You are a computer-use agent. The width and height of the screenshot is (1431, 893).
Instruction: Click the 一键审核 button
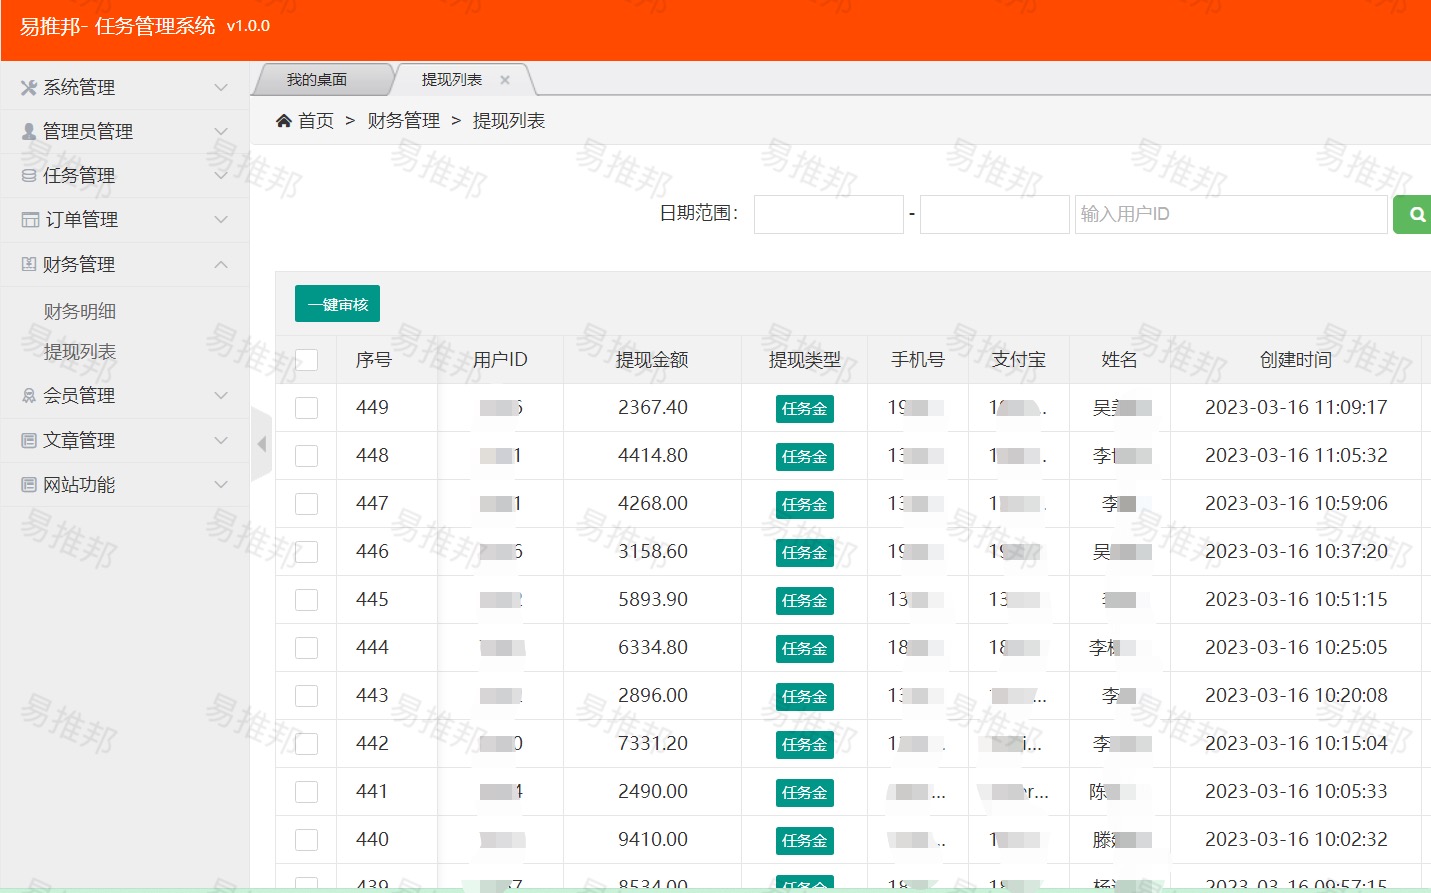tap(337, 304)
